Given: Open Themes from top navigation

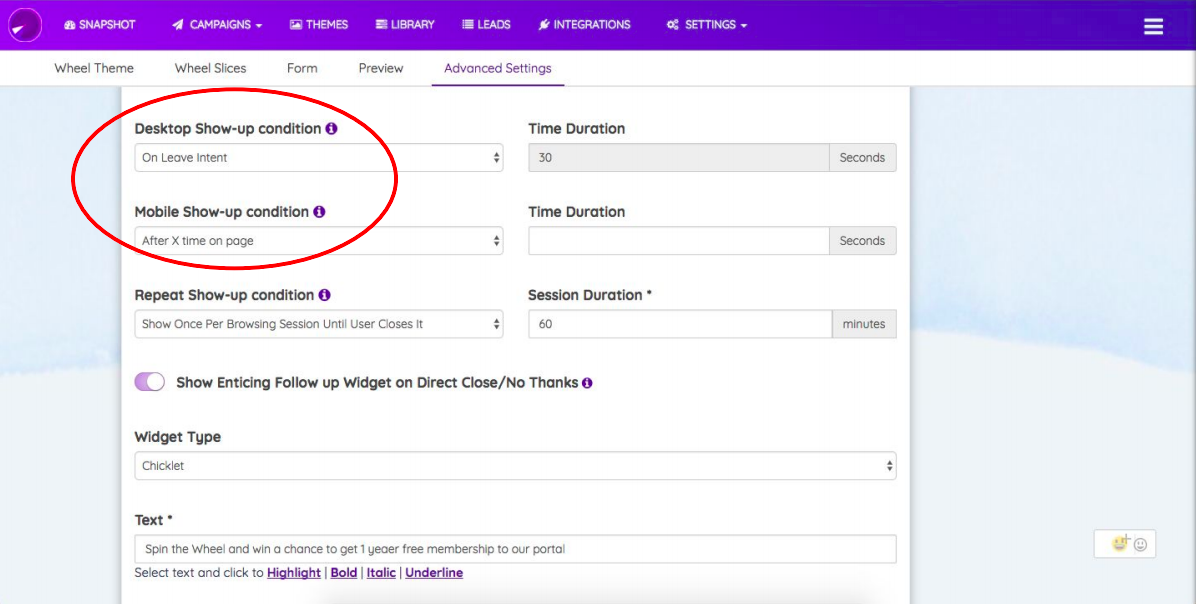Looking at the screenshot, I should point(319,24).
